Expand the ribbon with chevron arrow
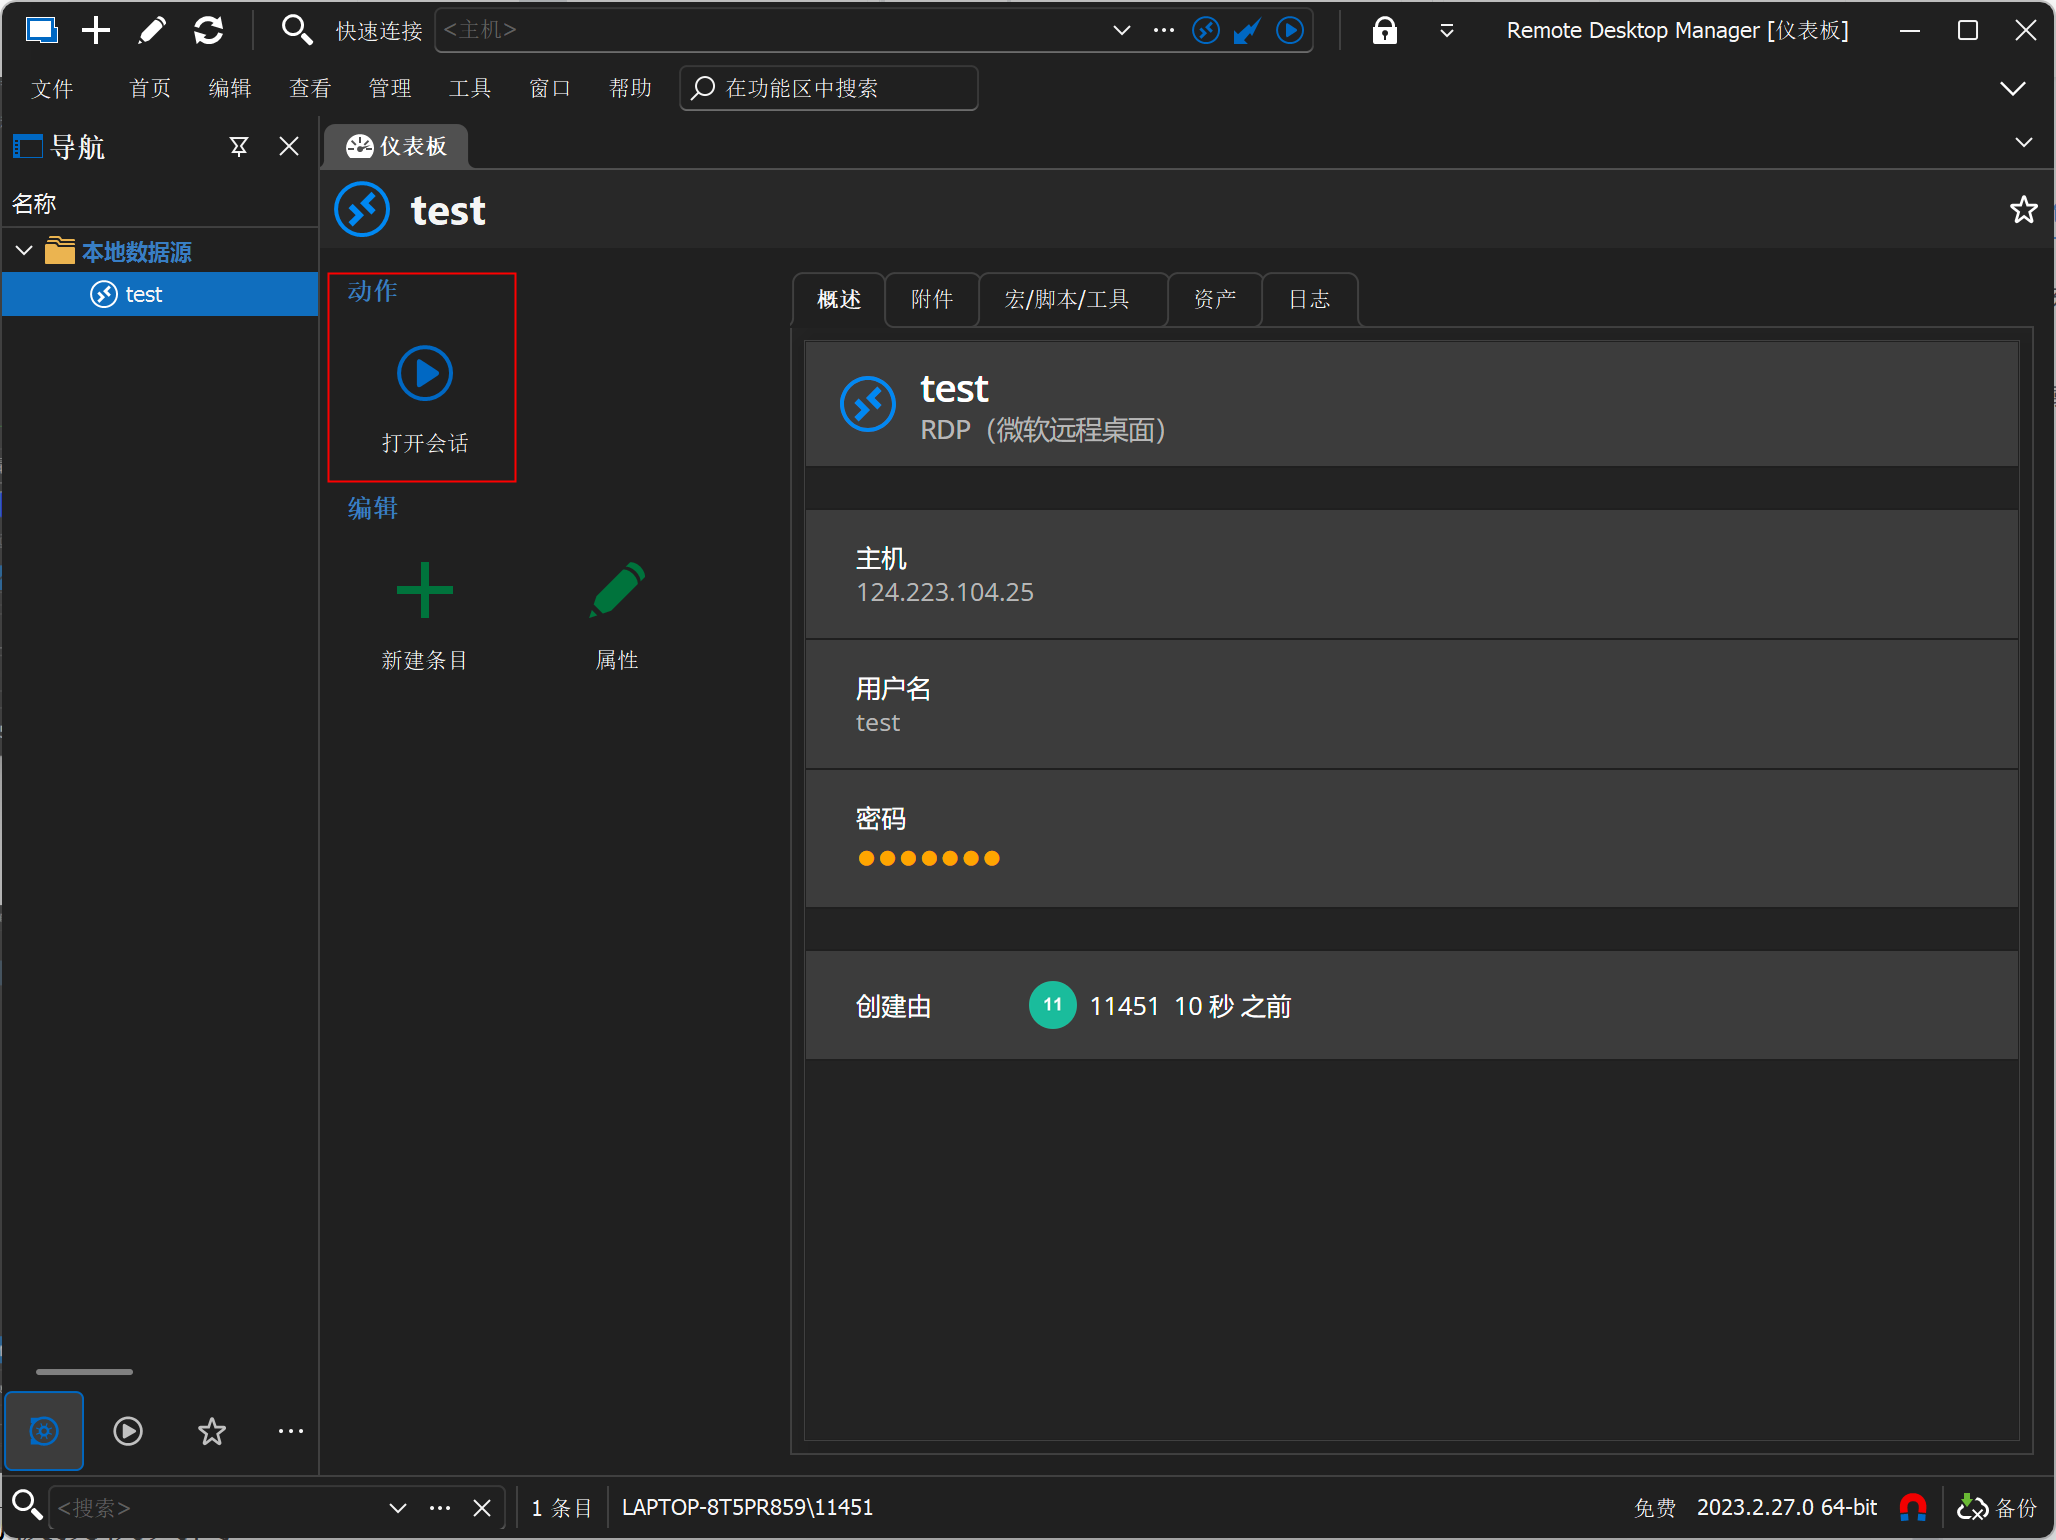 coord(2012,88)
